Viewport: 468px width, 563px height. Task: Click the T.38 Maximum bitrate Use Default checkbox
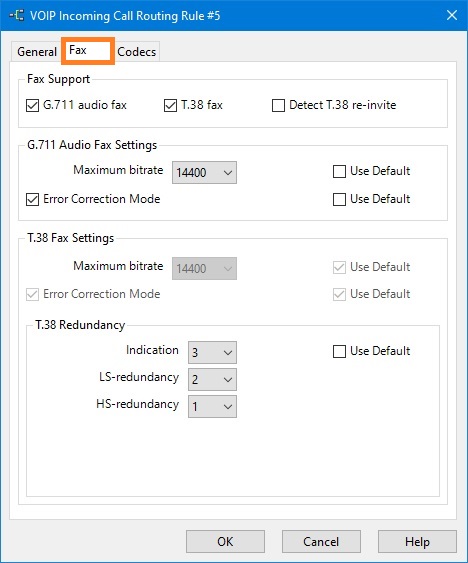tap(339, 267)
